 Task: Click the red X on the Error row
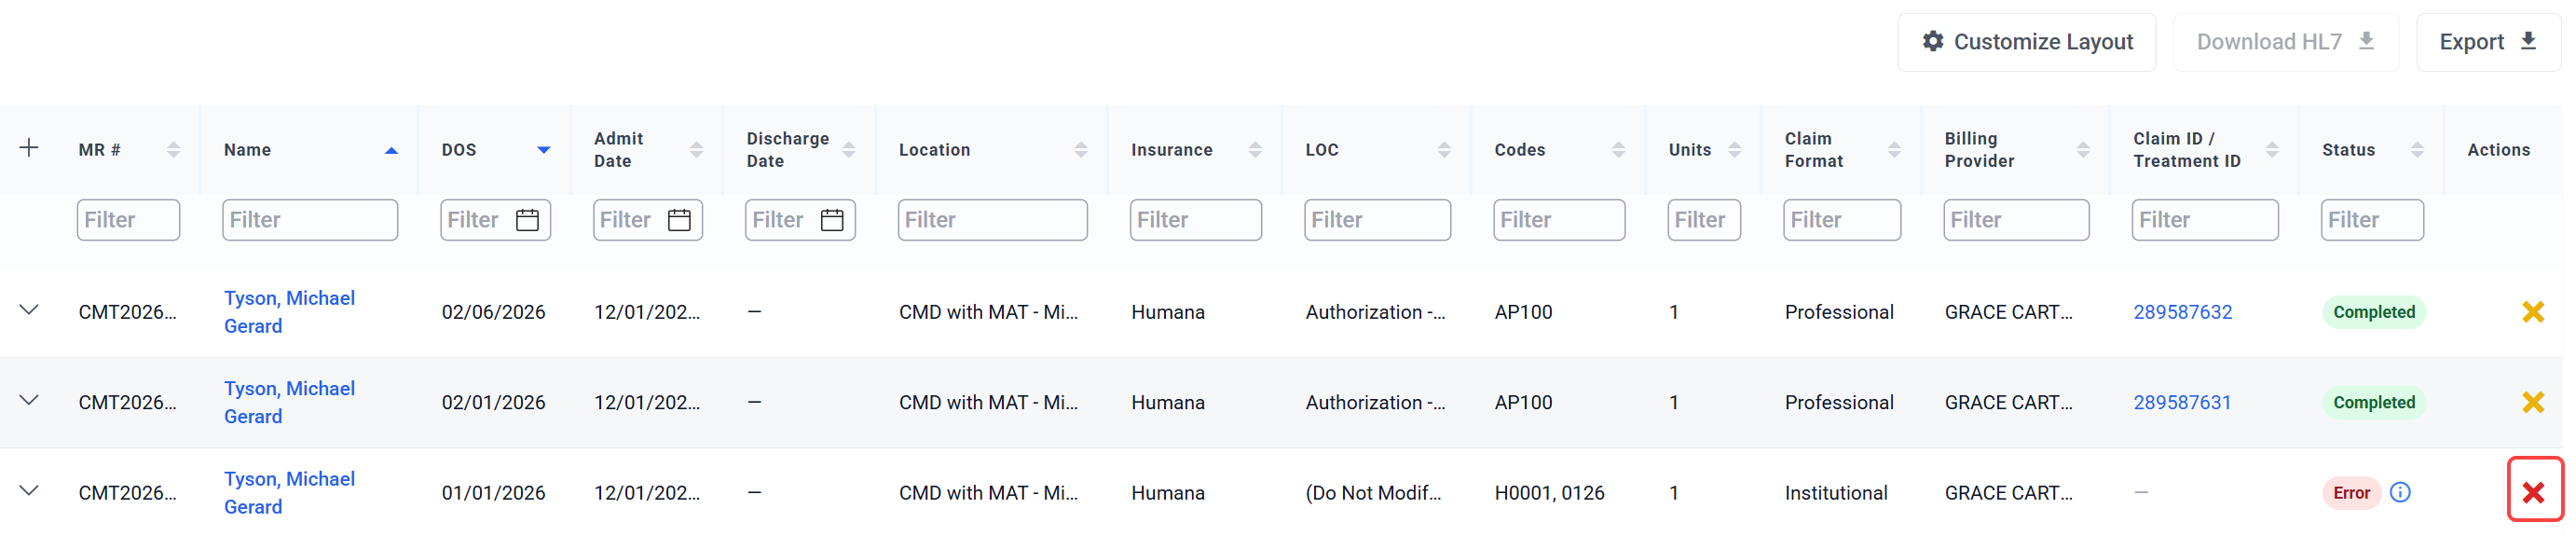point(2533,491)
